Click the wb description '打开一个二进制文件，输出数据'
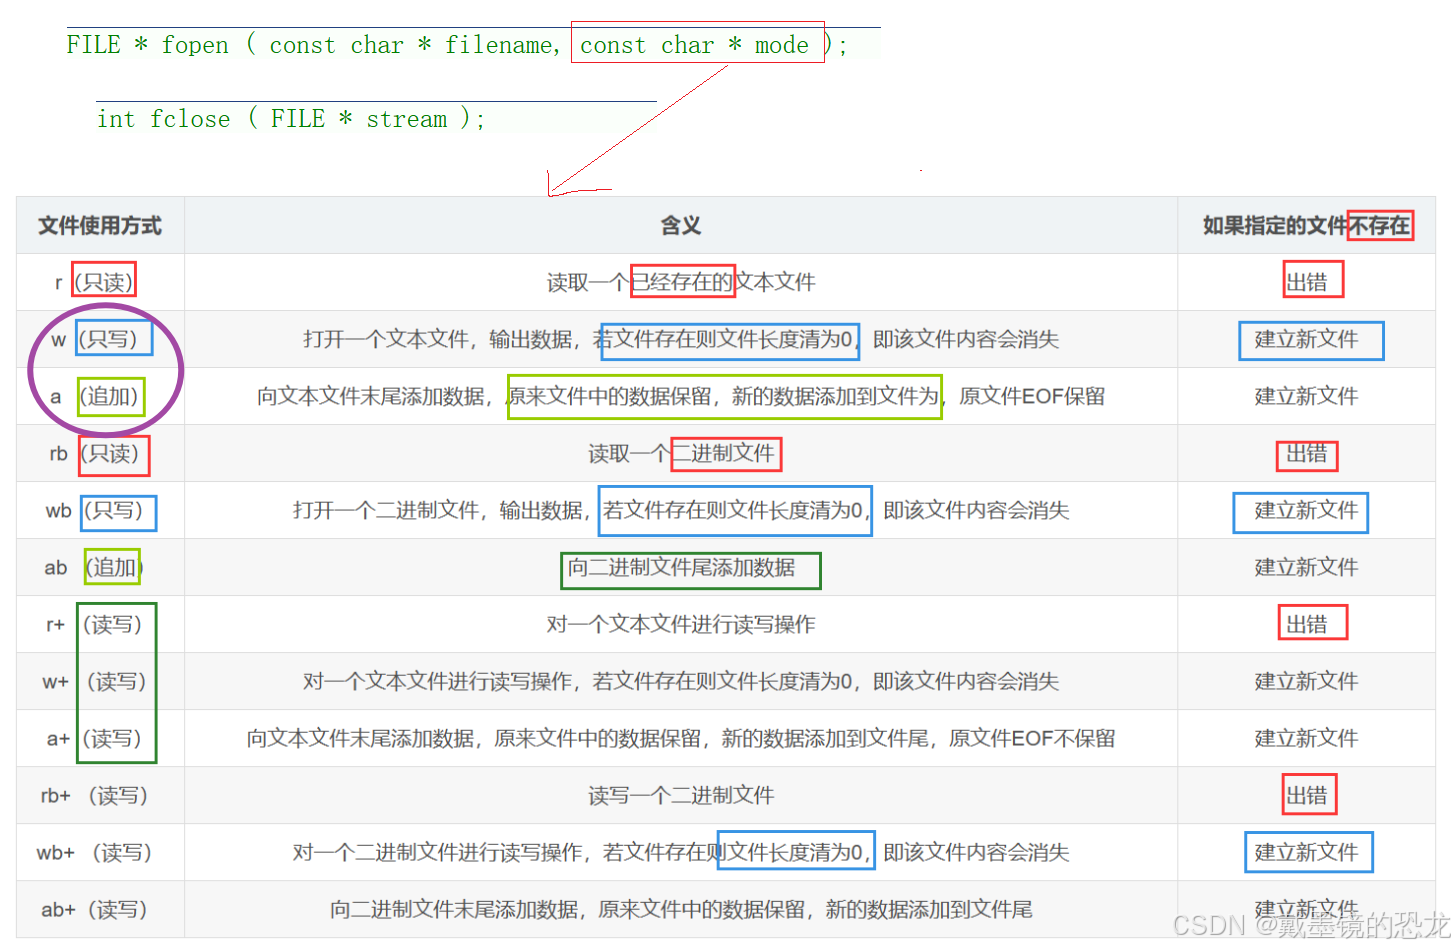Viewport: 1455px width, 951px height. click(681, 511)
